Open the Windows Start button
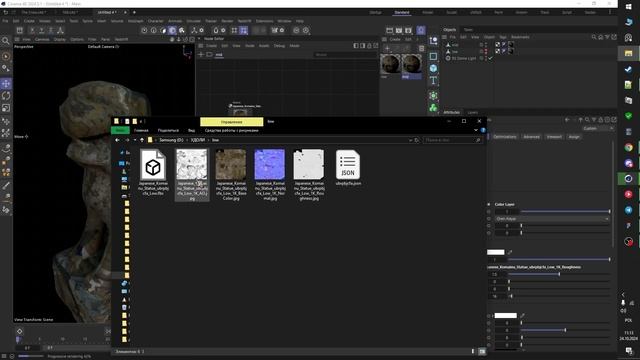Screen dimensions: 640x360 point(629,7)
